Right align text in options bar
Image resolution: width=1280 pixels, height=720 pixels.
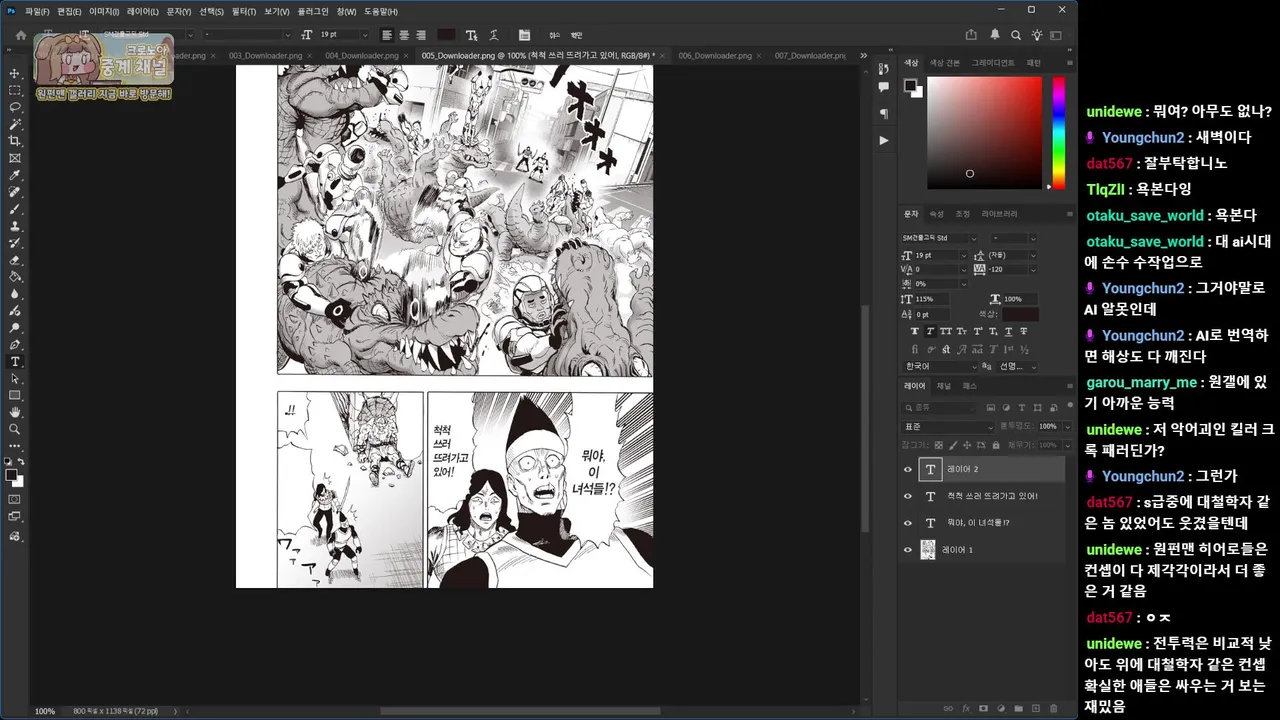(421, 35)
